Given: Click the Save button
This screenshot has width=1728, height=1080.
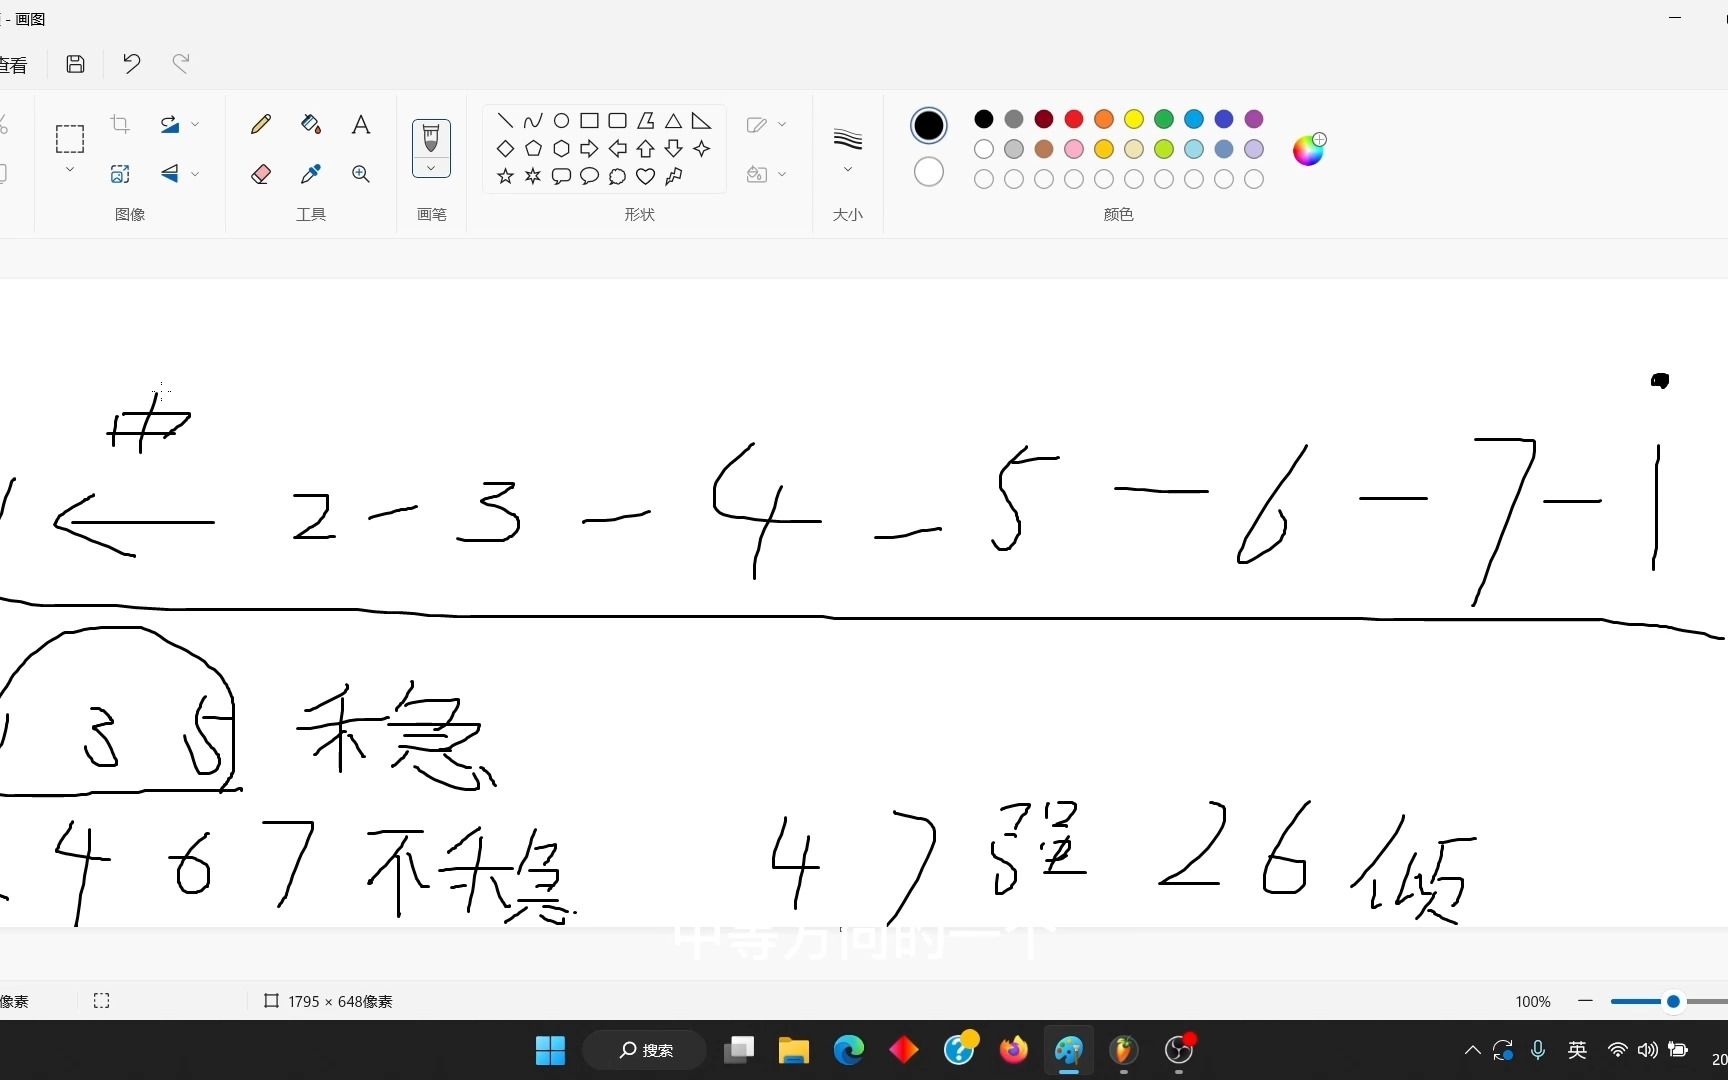Looking at the screenshot, I should (75, 63).
